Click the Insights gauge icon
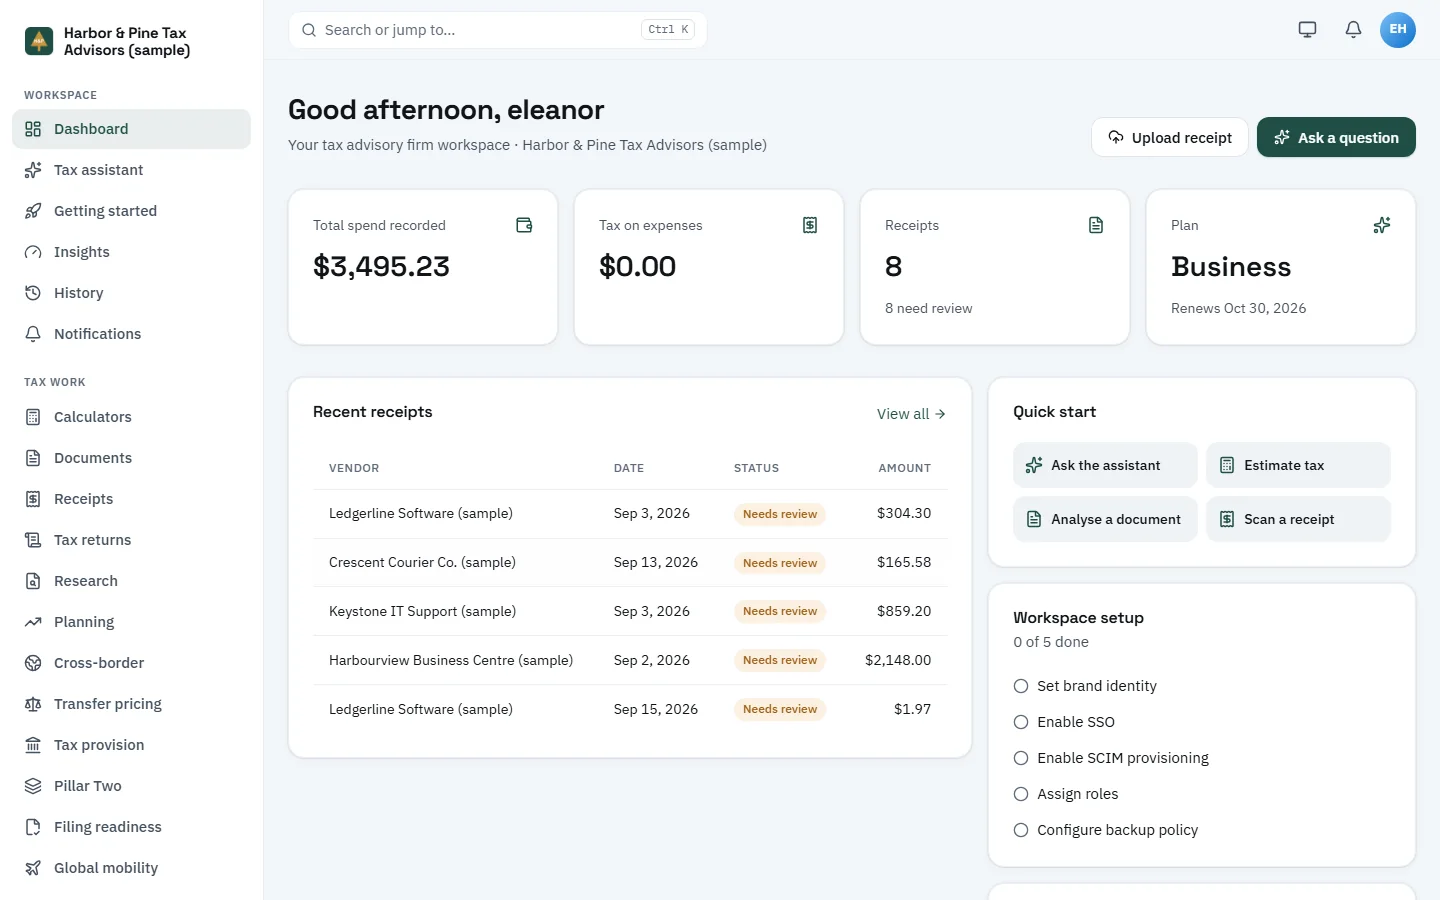This screenshot has width=1440, height=900. (x=33, y=252)
